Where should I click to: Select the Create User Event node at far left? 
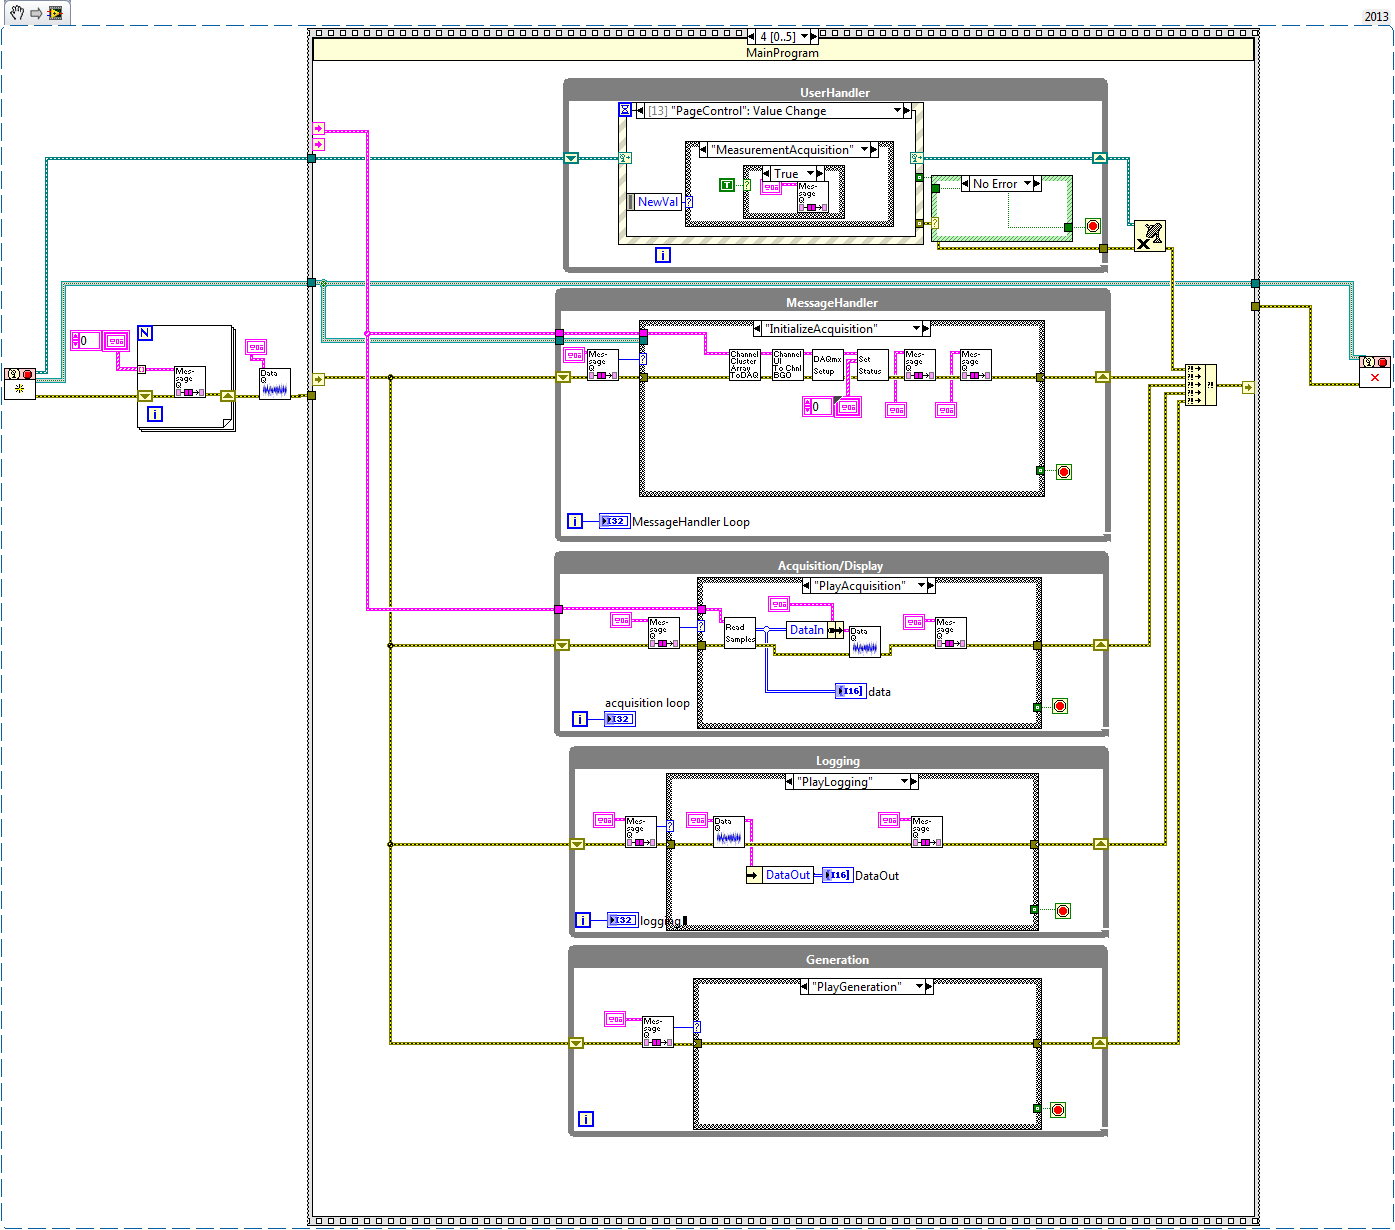click(20, 383)
